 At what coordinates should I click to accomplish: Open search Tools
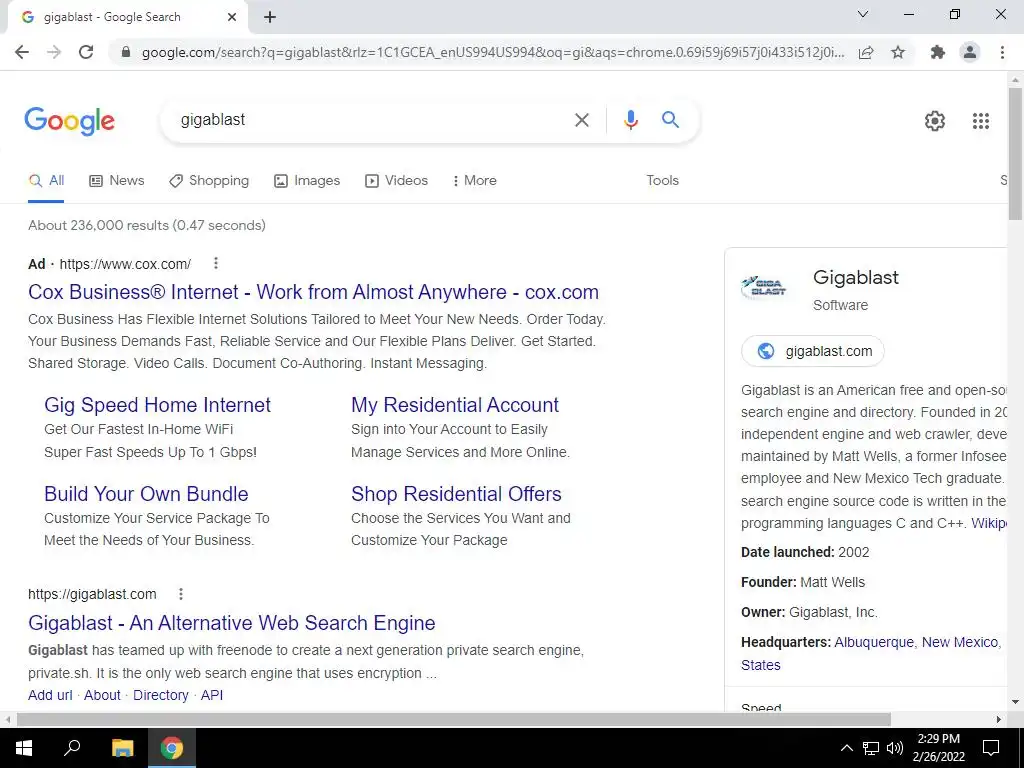[x=662, y=181]
